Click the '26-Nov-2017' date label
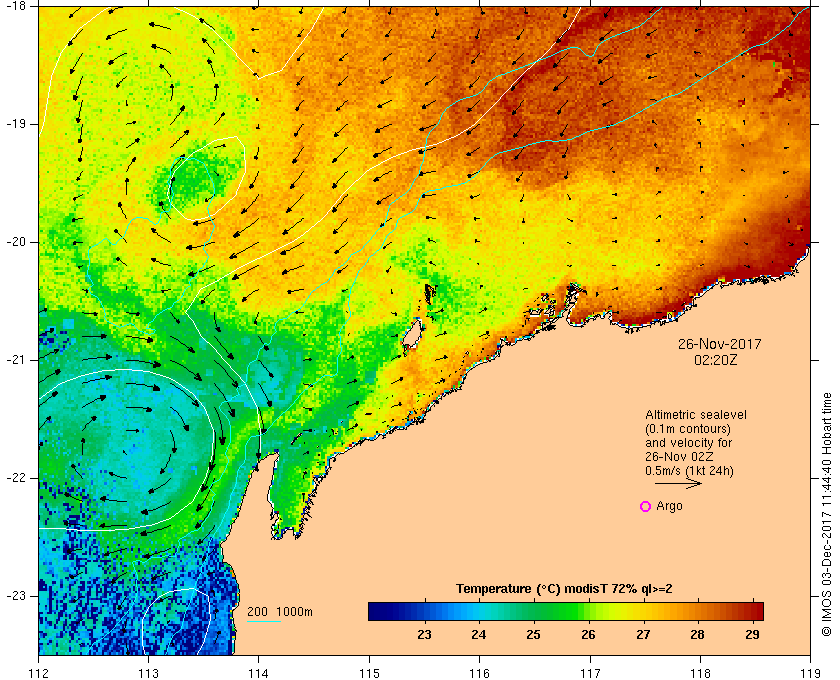This screenshot has height=680, width=840. [x=719, y=344]
